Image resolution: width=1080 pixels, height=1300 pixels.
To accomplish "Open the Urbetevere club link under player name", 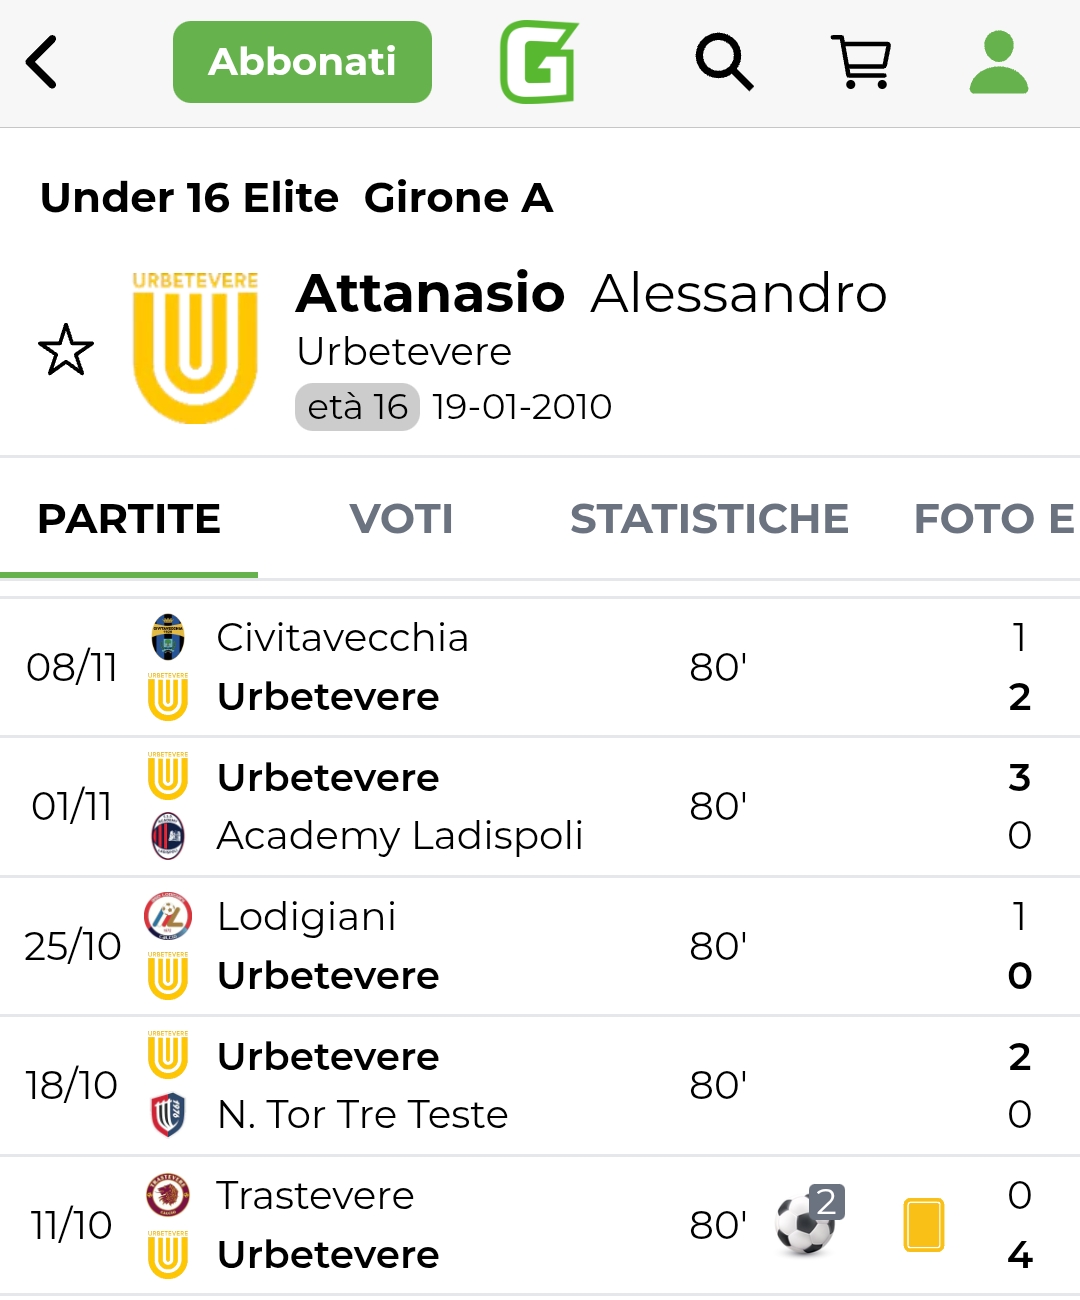I will pyautogui.click(x=404, y=352).
